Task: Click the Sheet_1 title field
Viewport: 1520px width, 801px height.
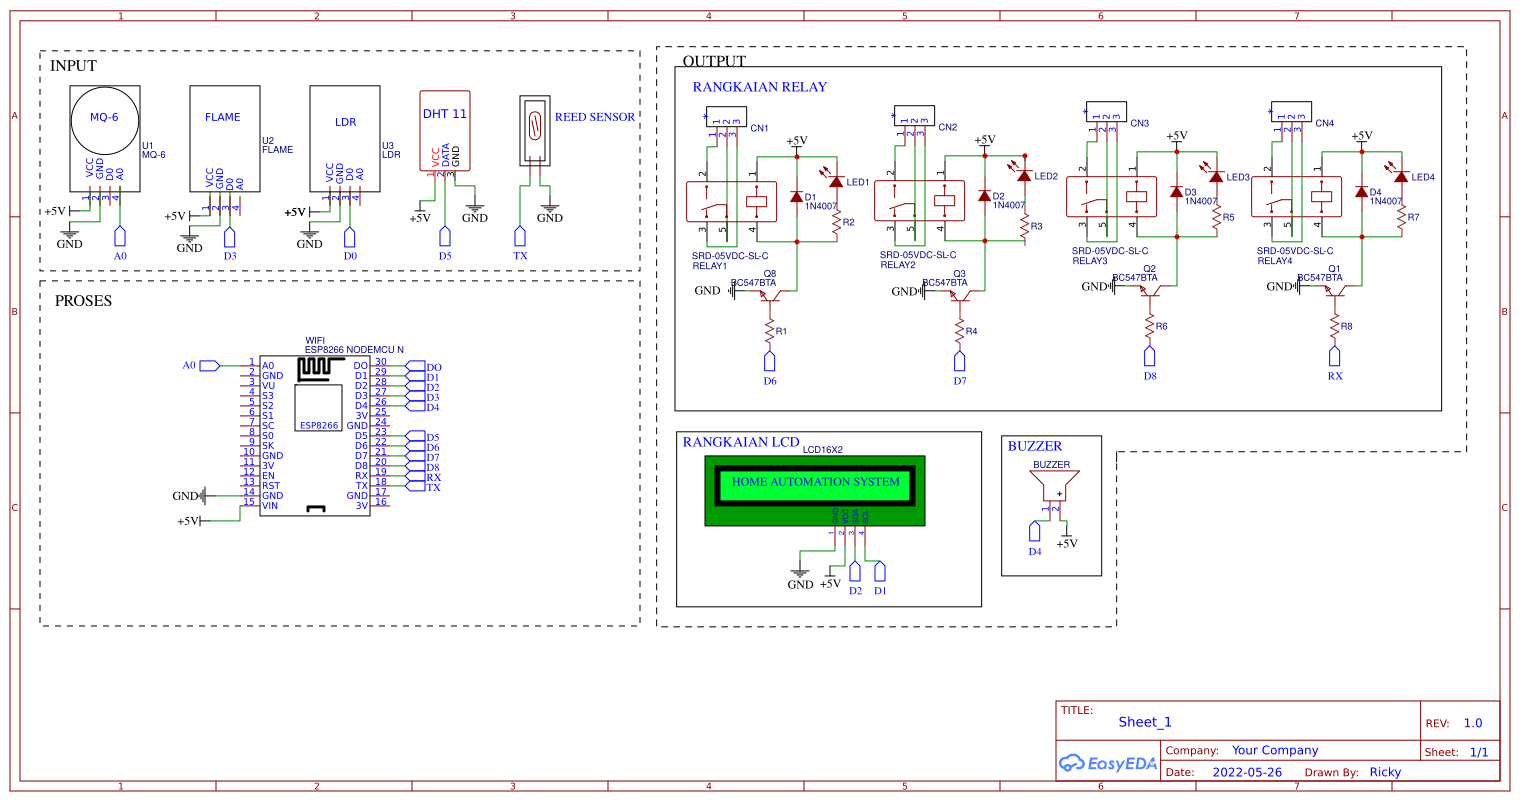Action: 1145,722
